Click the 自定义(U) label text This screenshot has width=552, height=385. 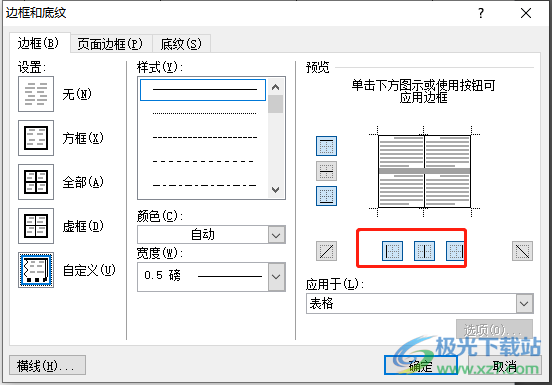(89, 270)
